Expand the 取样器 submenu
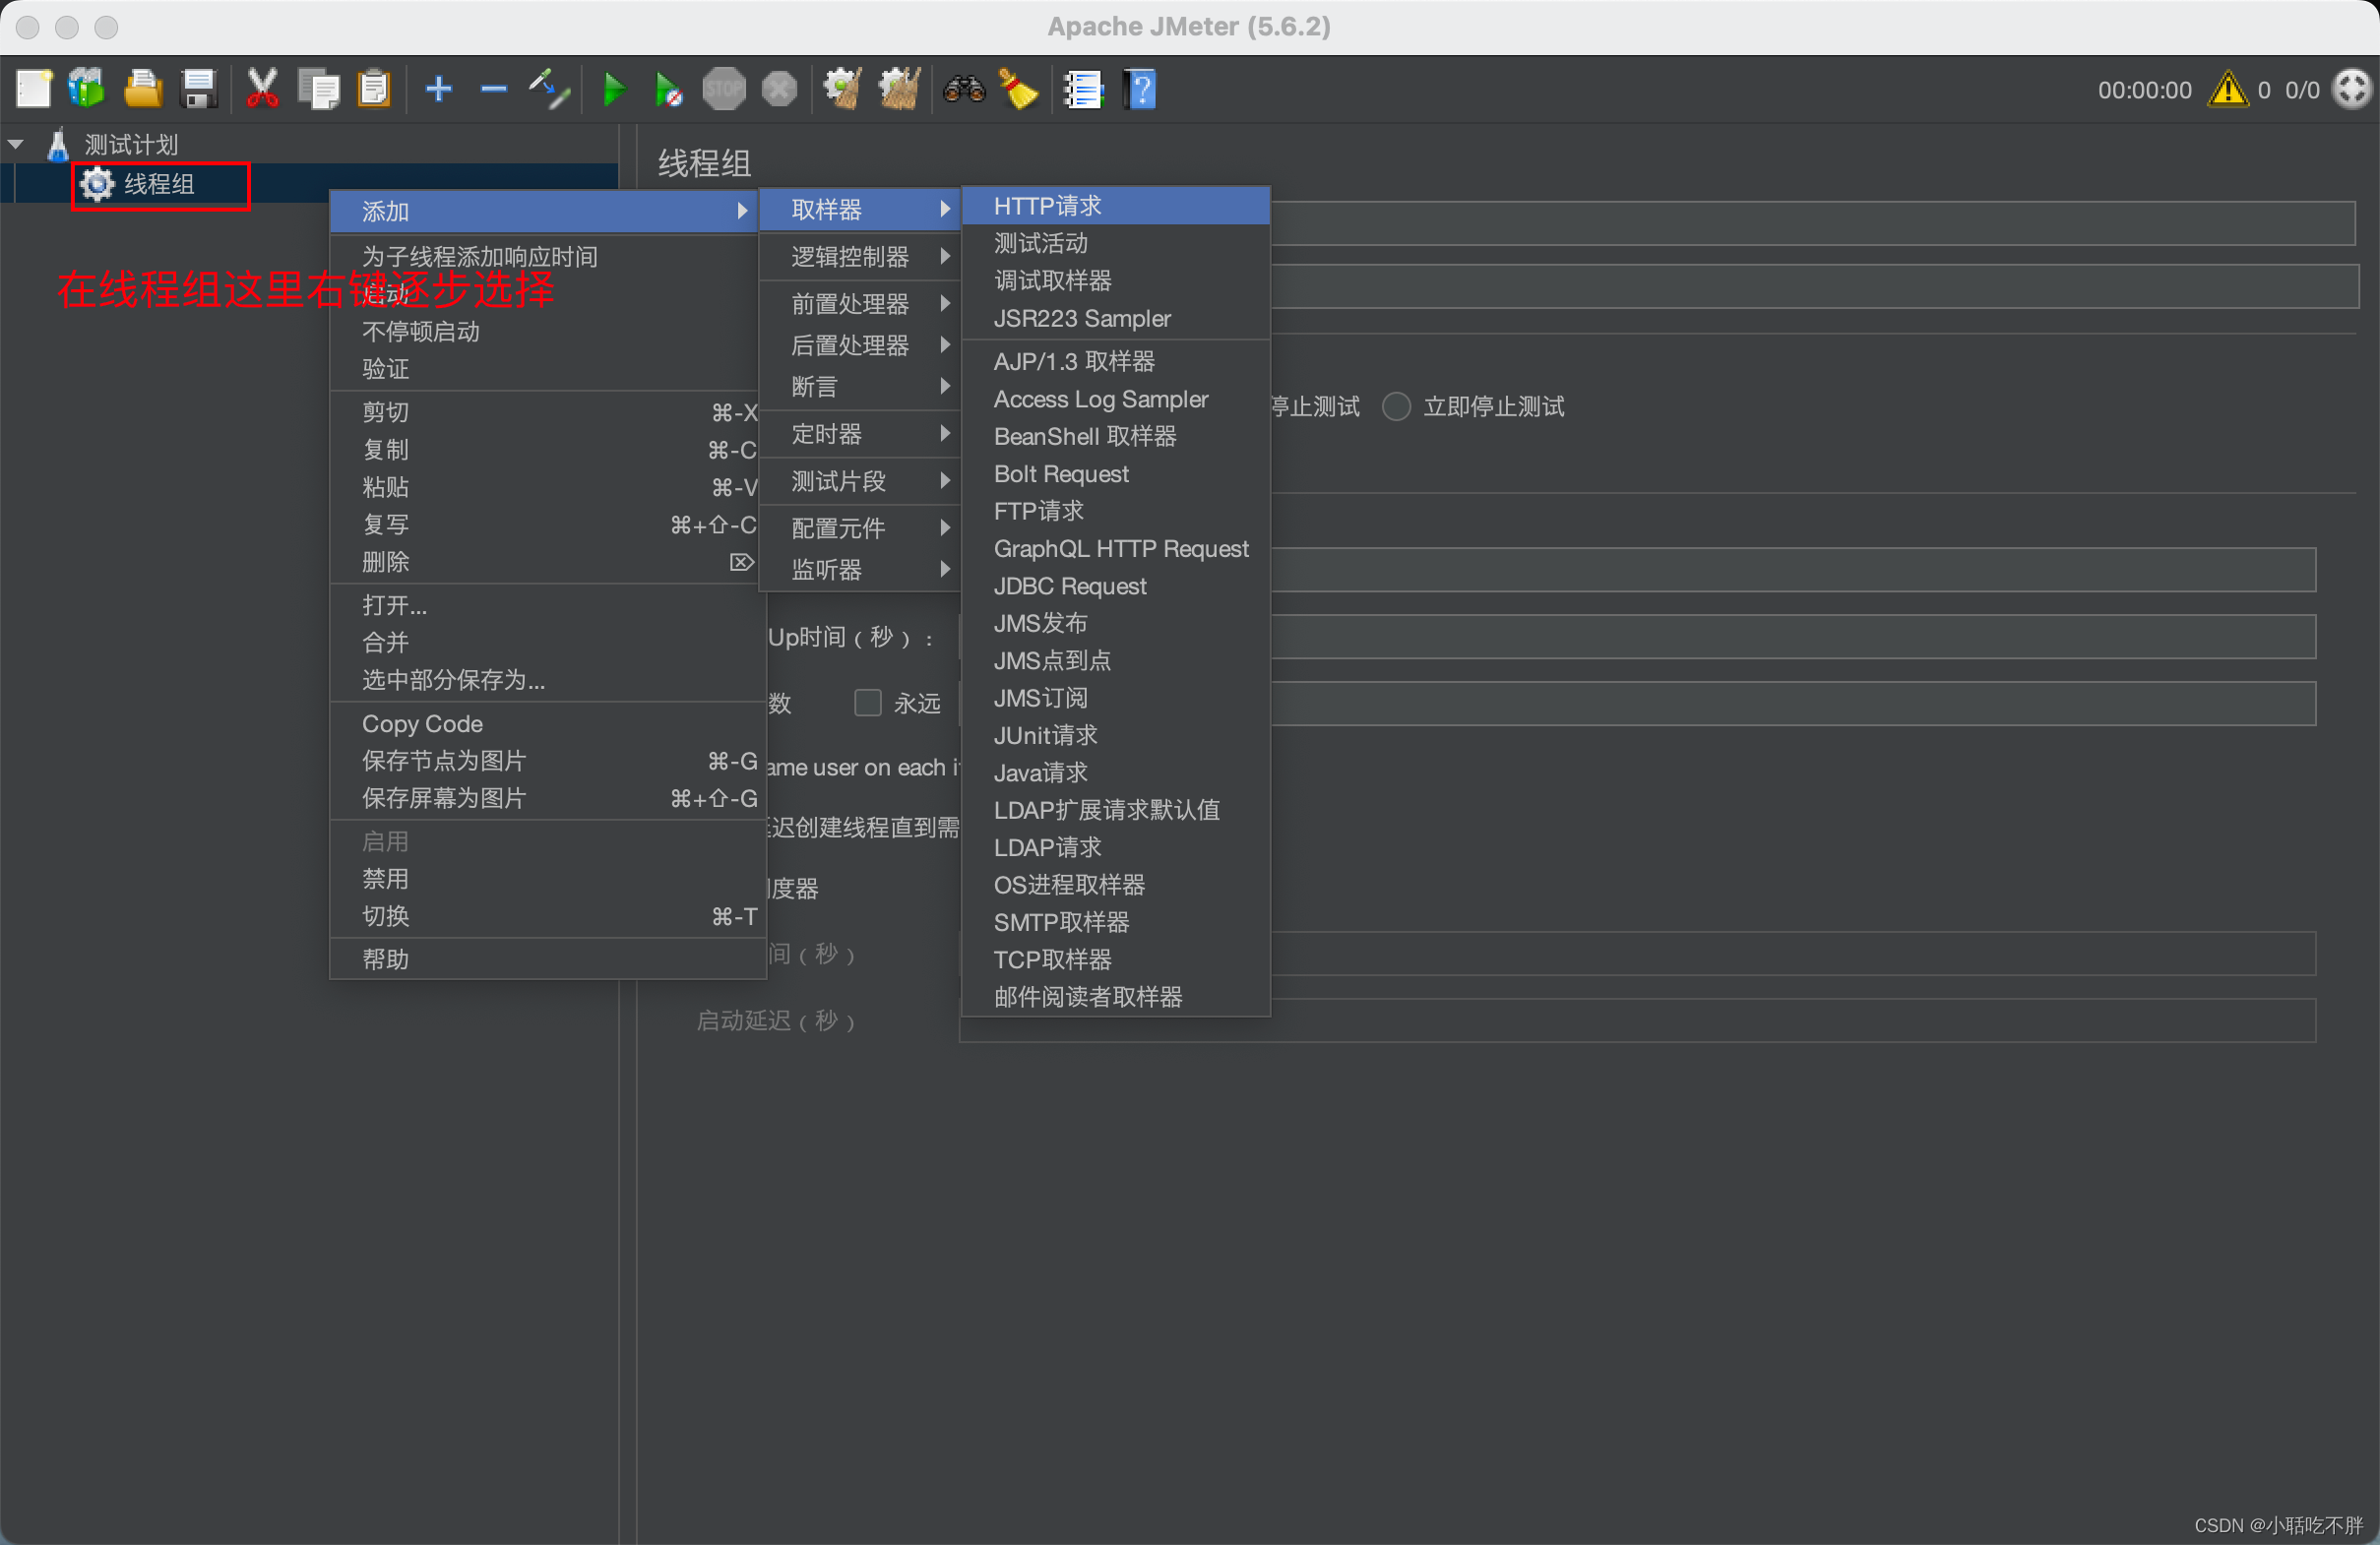Screen dimensions: 2380x1545 [861, 209]
